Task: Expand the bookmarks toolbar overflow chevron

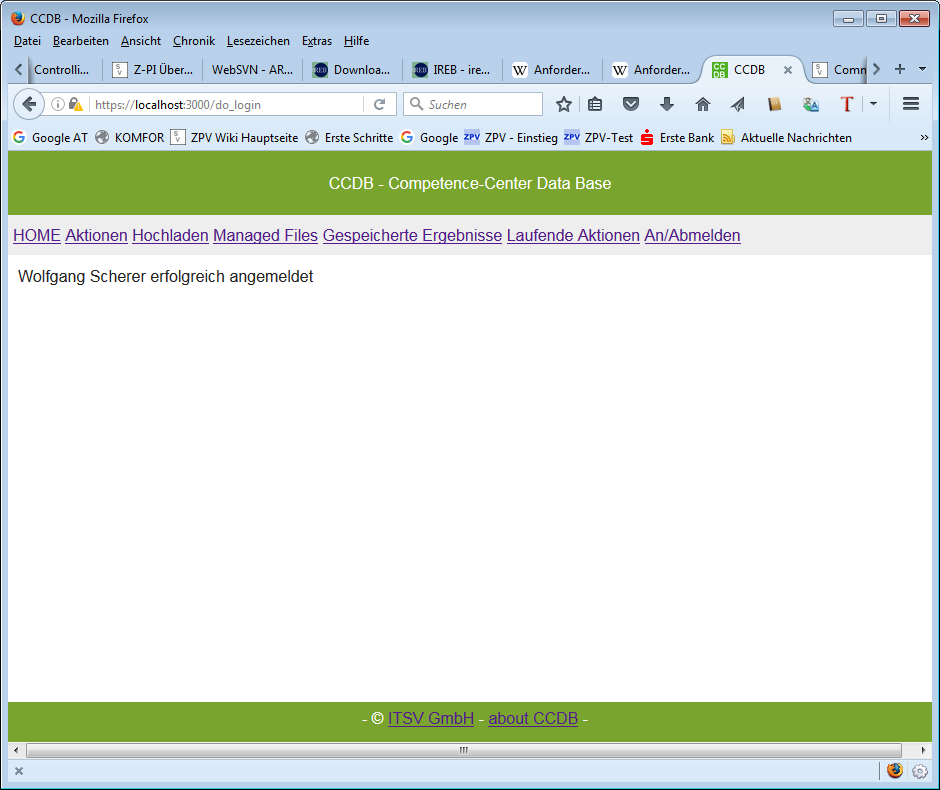Action: coord(923,138)
